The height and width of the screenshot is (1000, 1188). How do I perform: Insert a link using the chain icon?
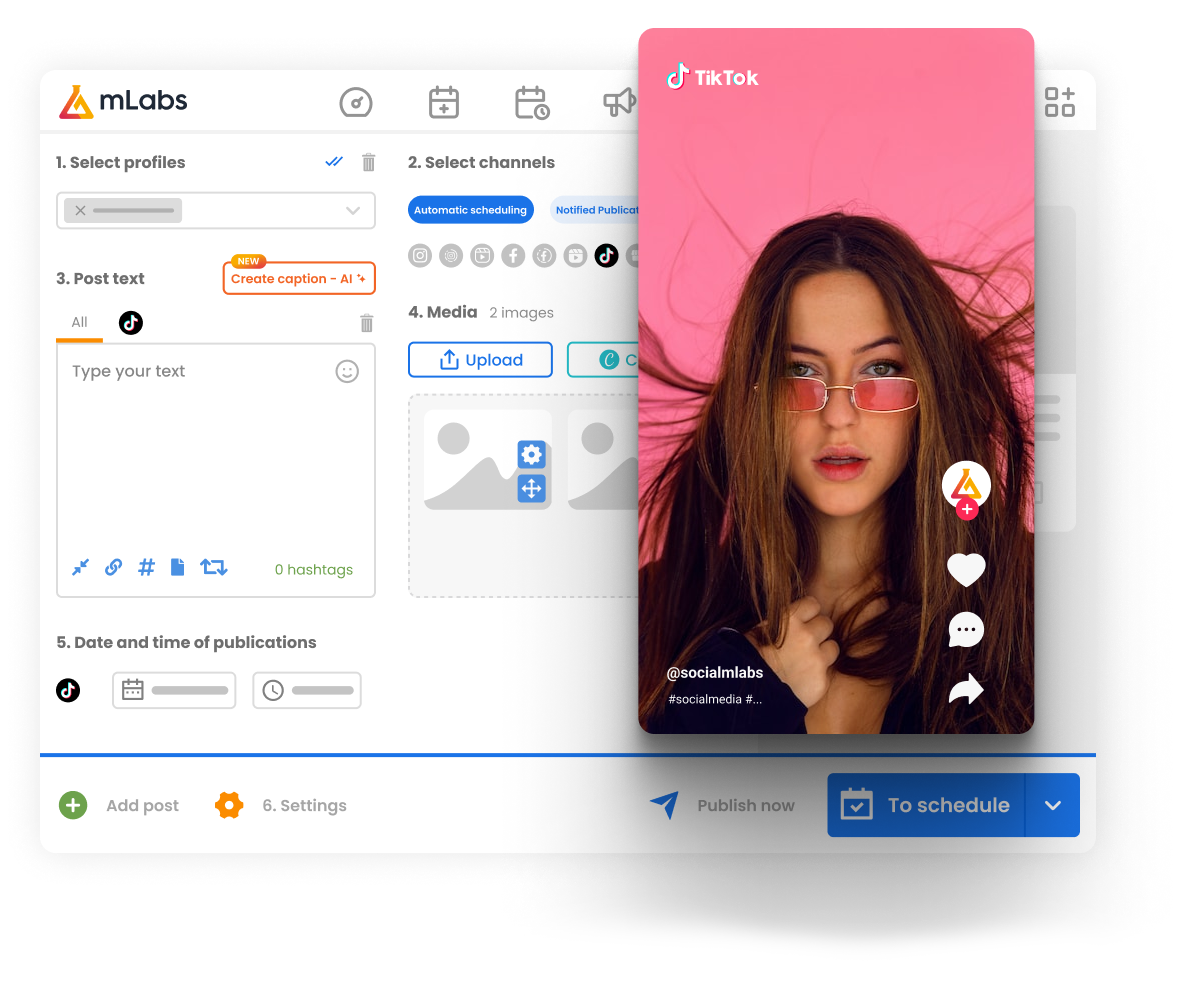point(114,568)
